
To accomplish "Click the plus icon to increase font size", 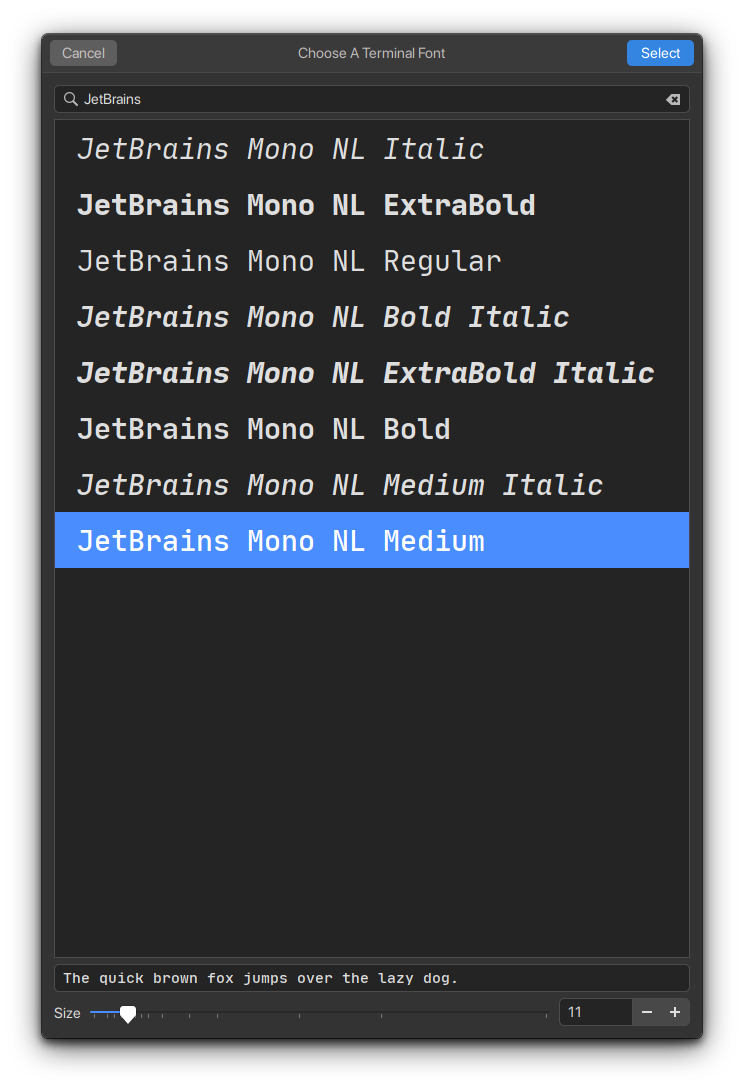I will (x=675, y=1012).
